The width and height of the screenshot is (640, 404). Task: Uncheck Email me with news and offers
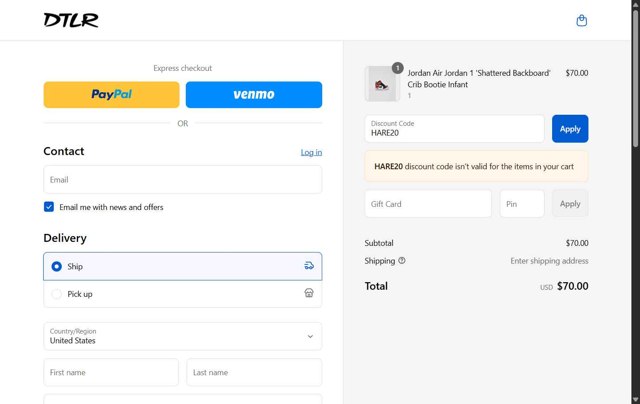(49, 207)
